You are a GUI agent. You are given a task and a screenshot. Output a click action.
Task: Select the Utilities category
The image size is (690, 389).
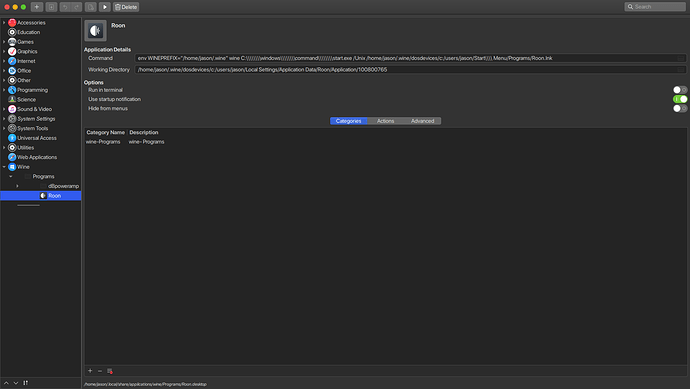[26, 148]
